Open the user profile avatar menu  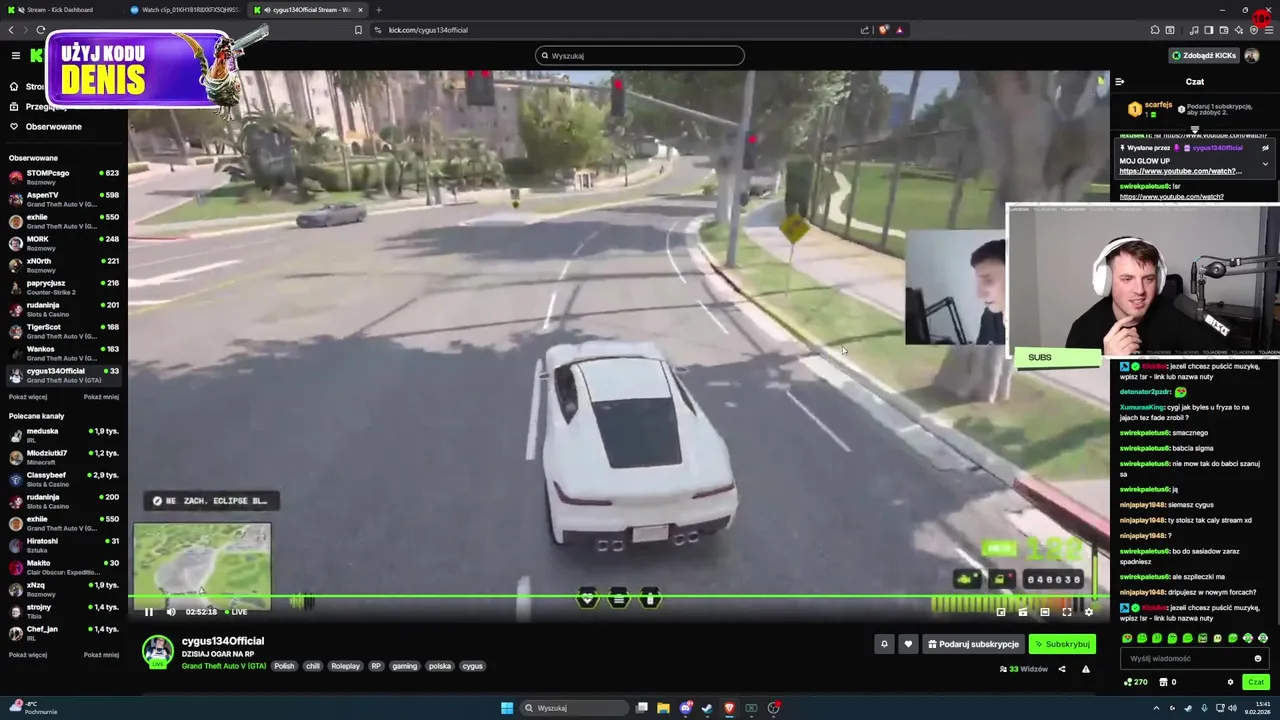coord(1252,55)
